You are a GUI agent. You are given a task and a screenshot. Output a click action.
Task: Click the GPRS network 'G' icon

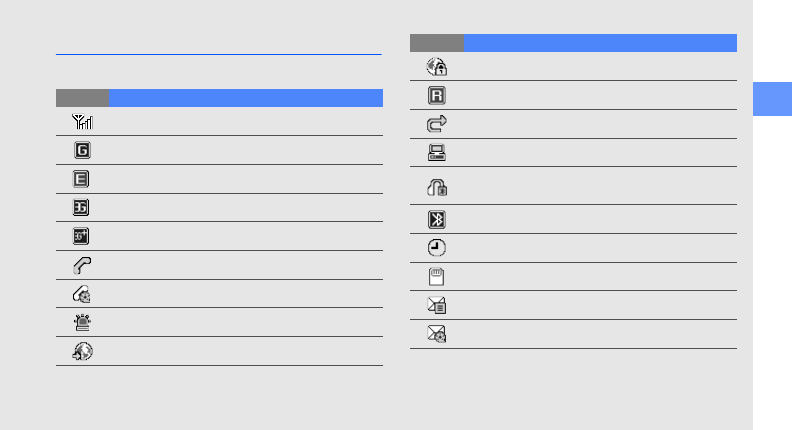coord(82,150)
